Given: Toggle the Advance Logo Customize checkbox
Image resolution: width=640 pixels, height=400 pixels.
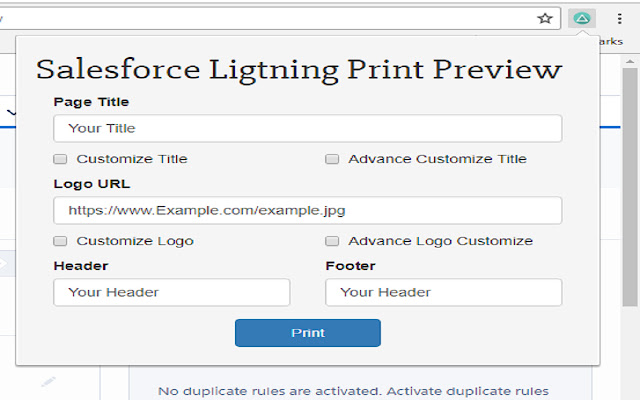Looking at the screenshot, I should click(x=332, y=241).
